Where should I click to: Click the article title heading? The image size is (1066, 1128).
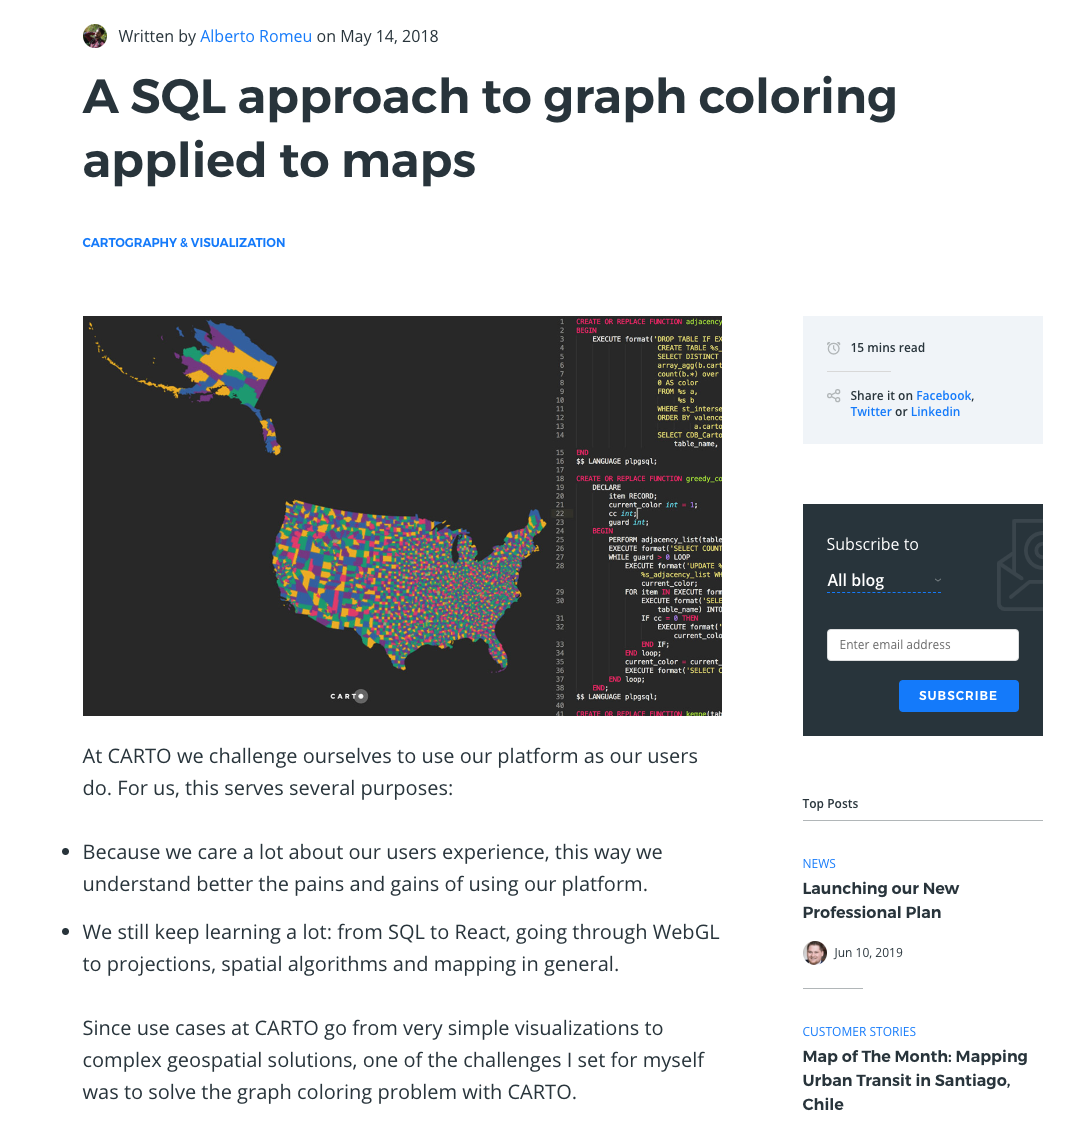coord(489,128)
